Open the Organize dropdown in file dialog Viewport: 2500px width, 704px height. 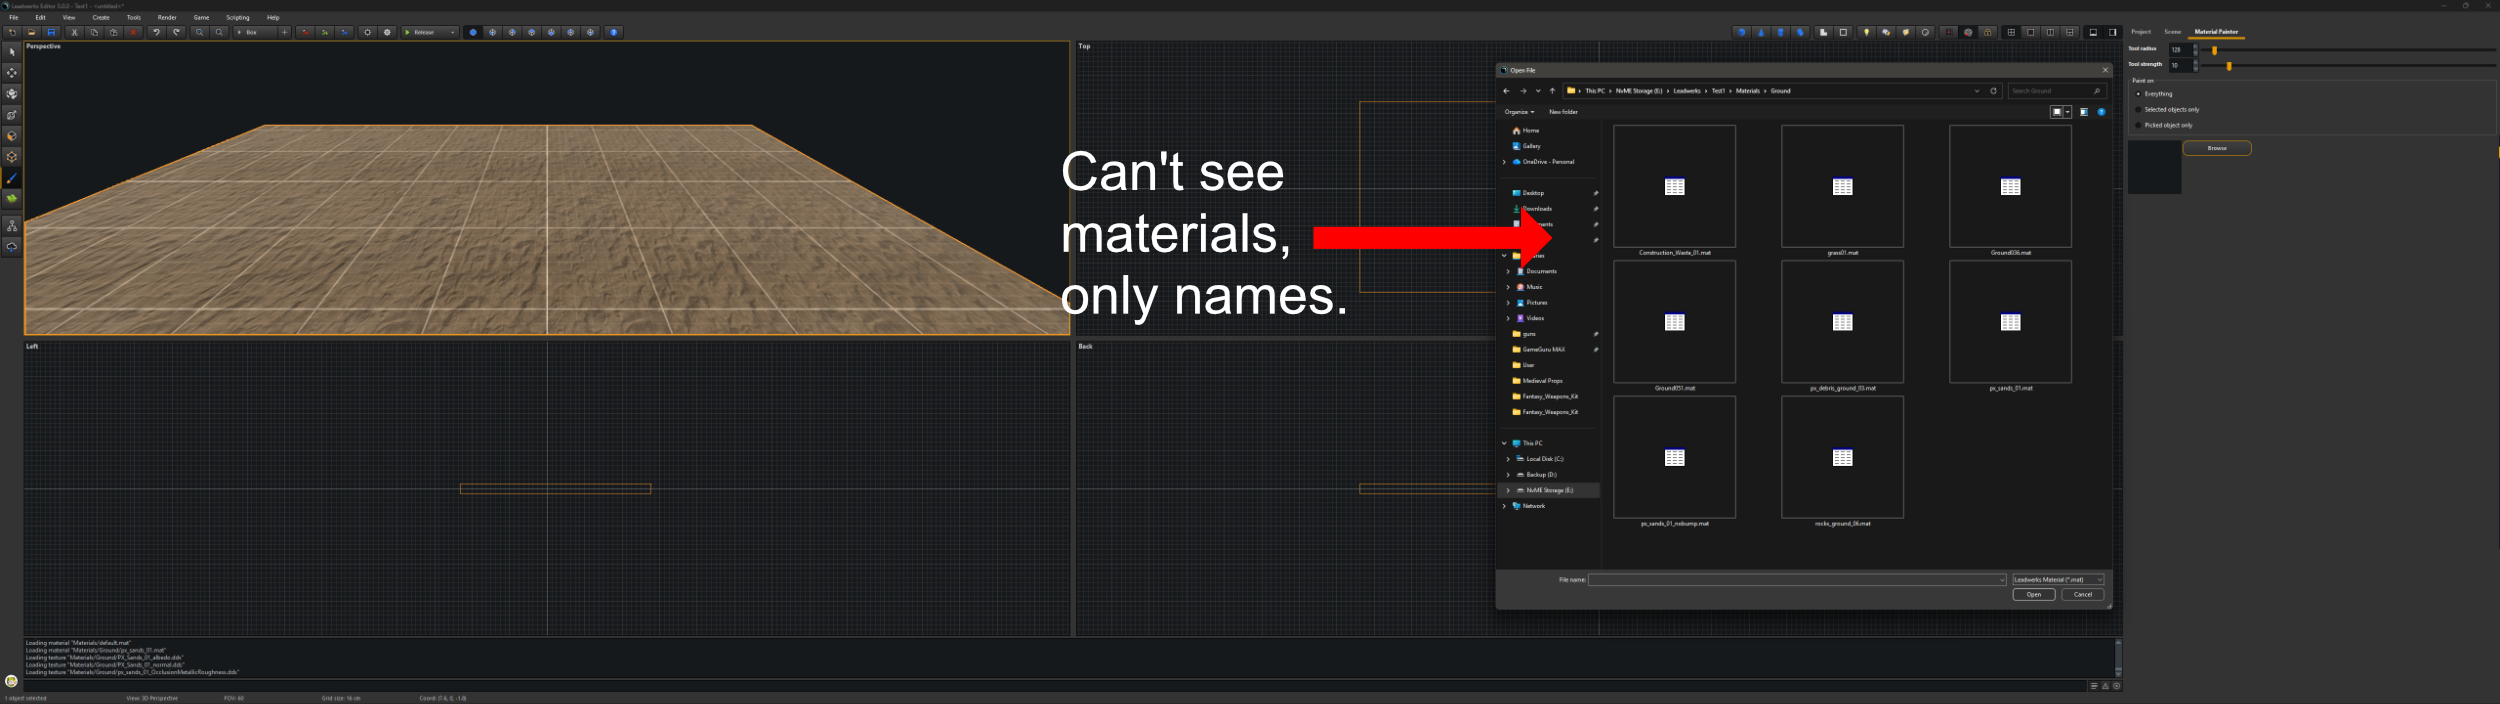point(1519,112)
